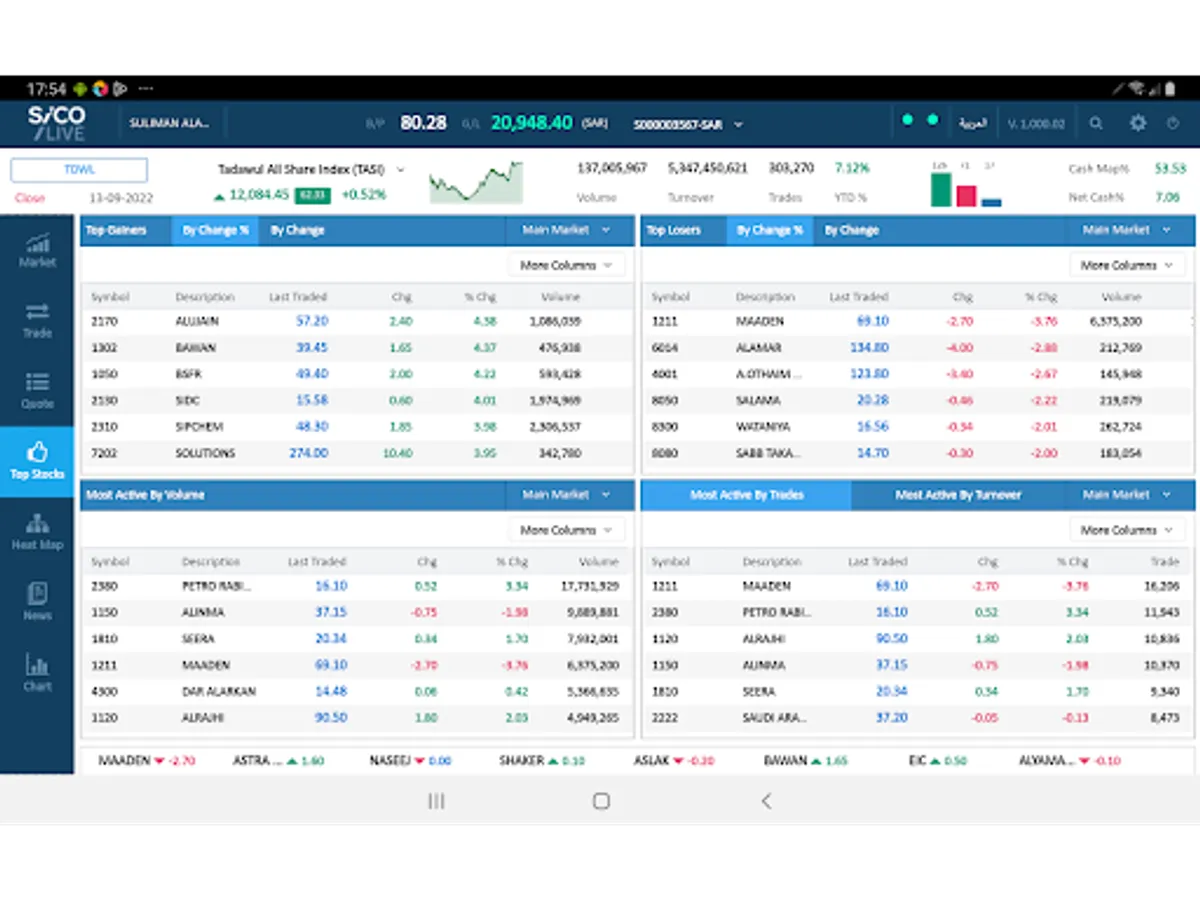Click the first green connection status dot

(x=907, y=120)
